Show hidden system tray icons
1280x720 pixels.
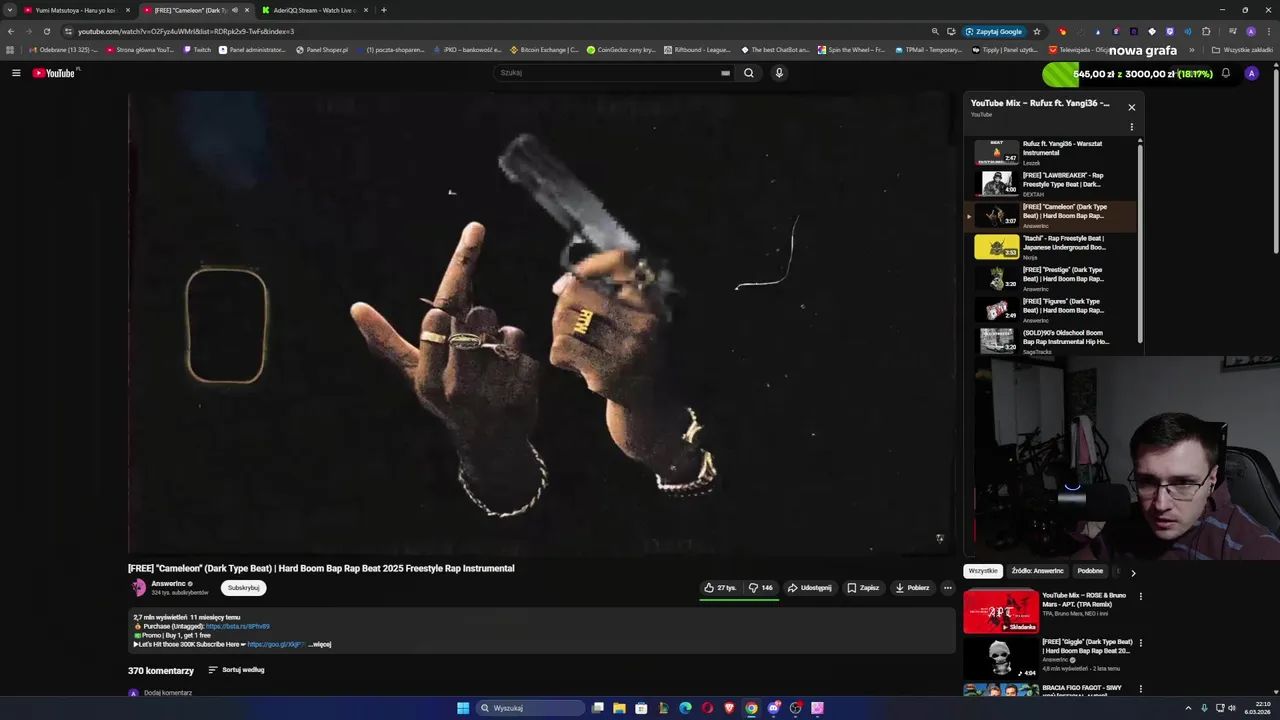[1188, 708]
